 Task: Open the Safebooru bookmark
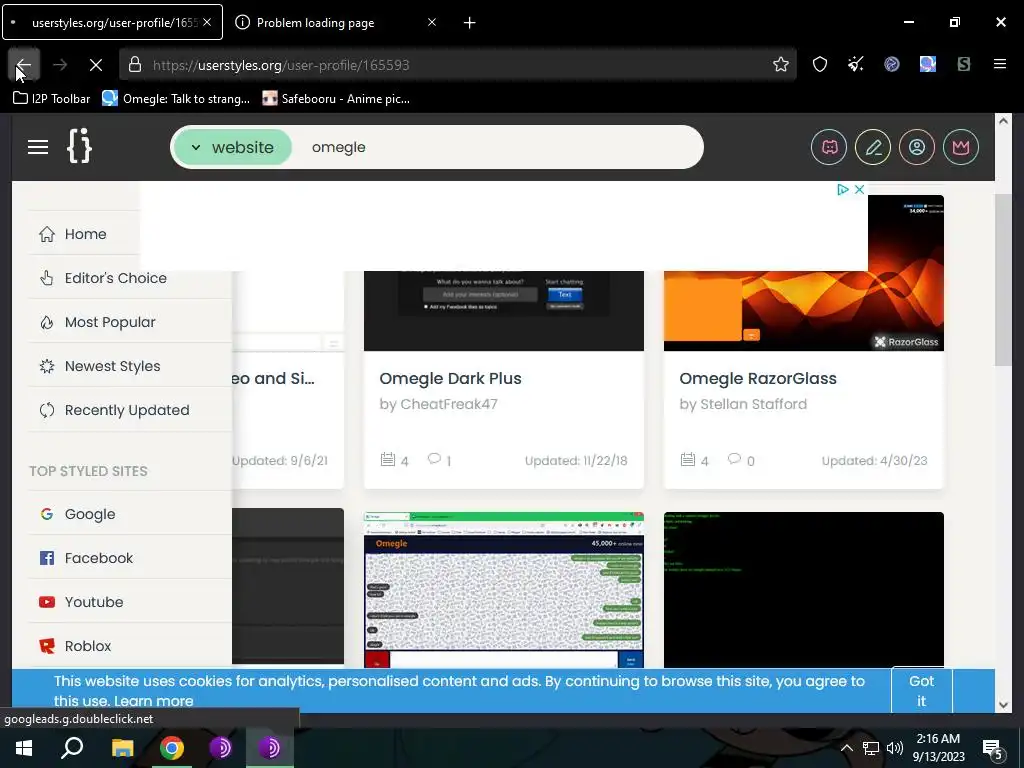tap(336, 99)
